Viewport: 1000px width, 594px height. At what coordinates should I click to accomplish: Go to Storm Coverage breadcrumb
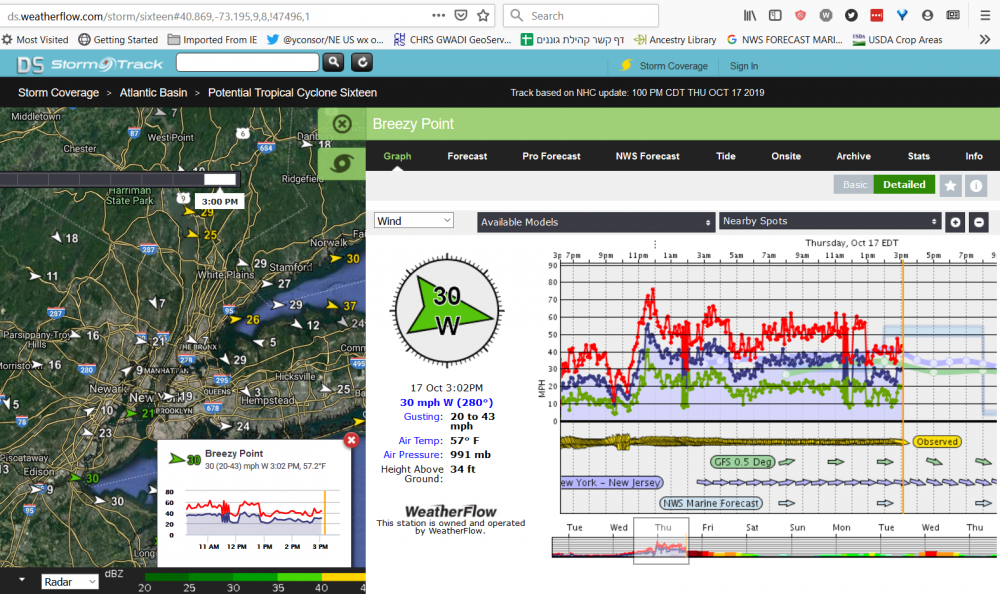click(58, 93)
